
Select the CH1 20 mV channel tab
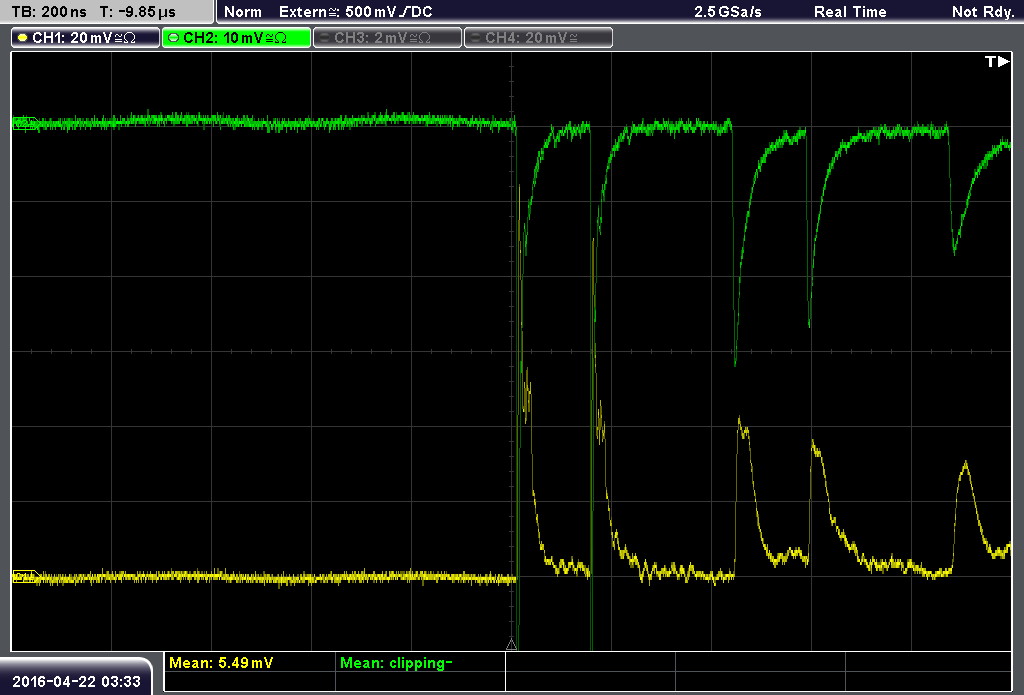[x=86, y=38]
